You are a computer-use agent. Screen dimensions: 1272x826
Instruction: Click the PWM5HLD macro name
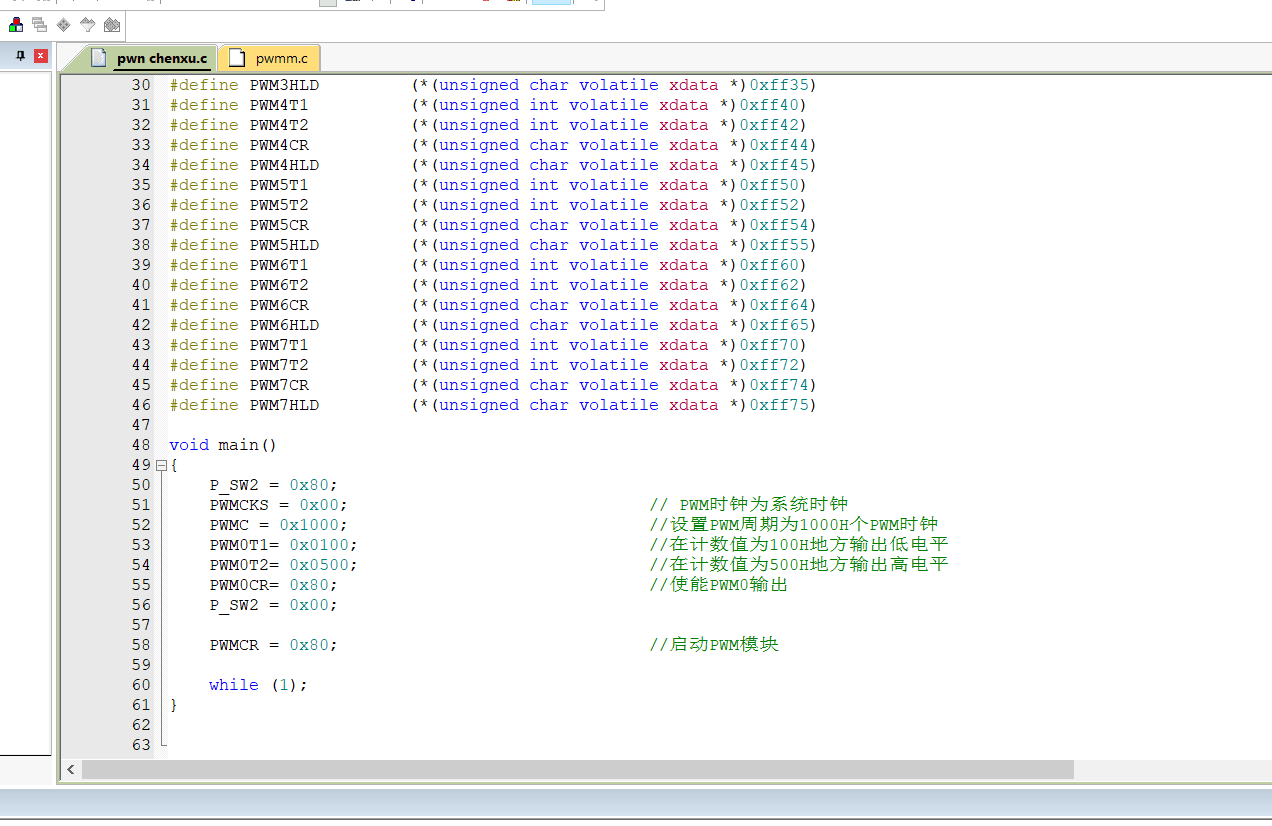[x=284, y=245]
